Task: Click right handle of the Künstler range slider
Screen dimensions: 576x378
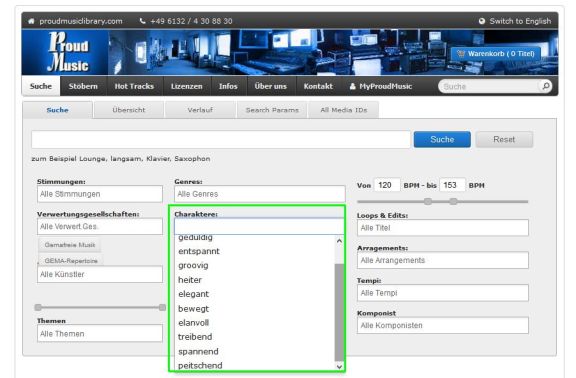Action: click(162, 307)
